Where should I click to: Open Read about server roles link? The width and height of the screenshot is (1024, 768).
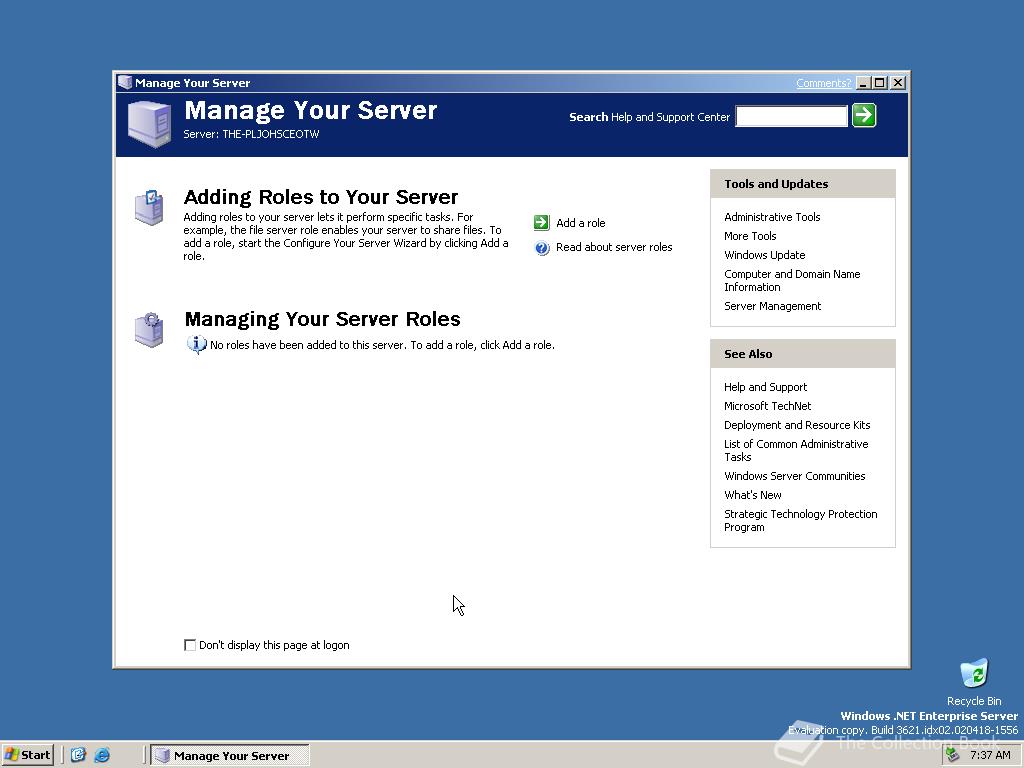coord(614,247)
